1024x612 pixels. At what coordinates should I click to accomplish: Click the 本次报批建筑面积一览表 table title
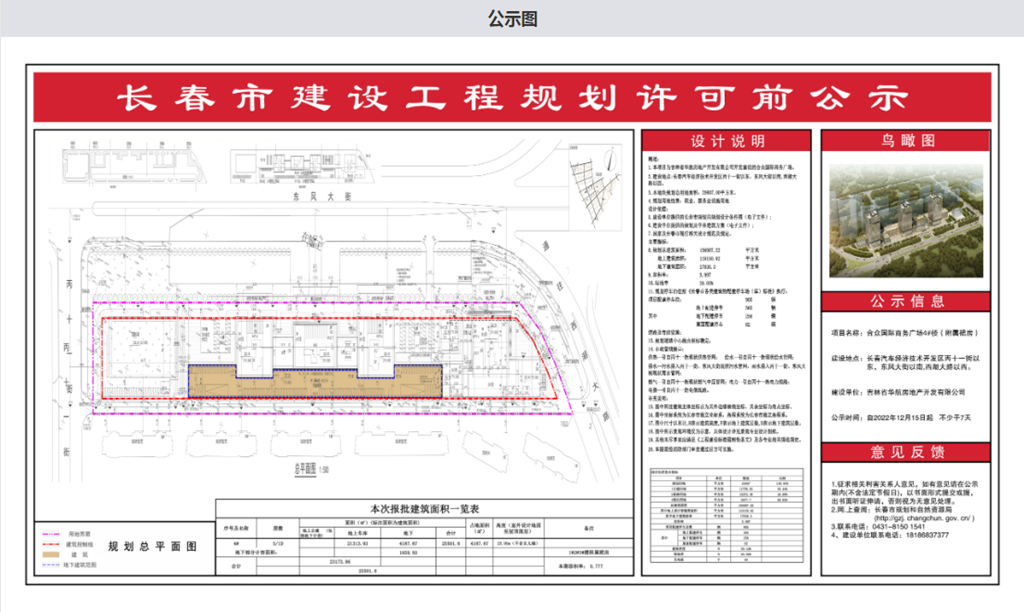tap(424, 509)
